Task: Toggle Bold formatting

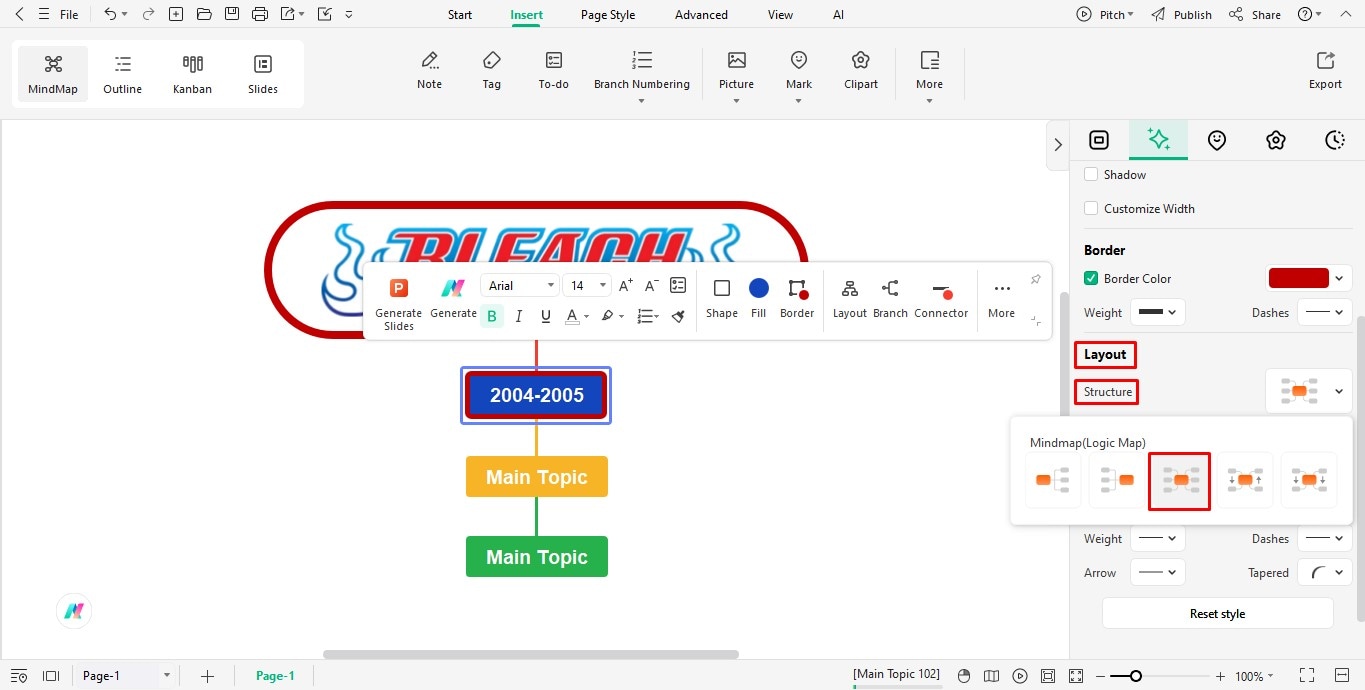Action: pyautogui.click(x=492, y=316)
